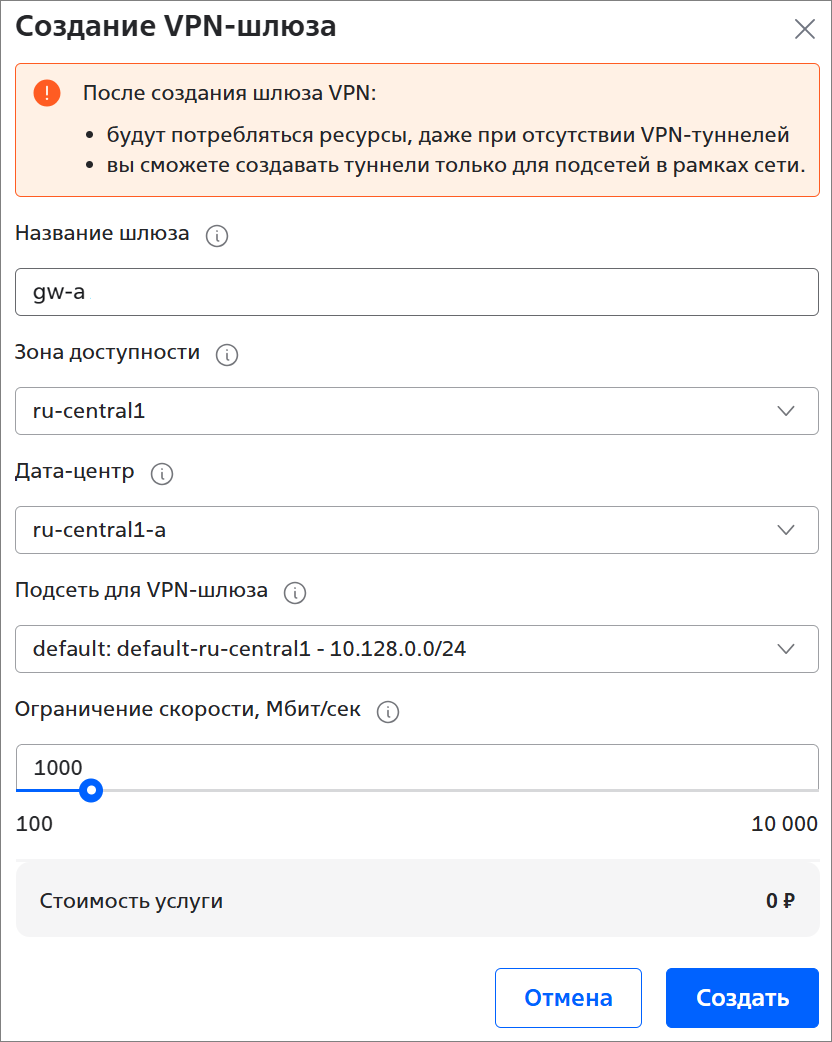Click info icon next to Ограничение скорости
Image resolution: width=832 pixels, height=1042 pixels.
tap(388, 712)
